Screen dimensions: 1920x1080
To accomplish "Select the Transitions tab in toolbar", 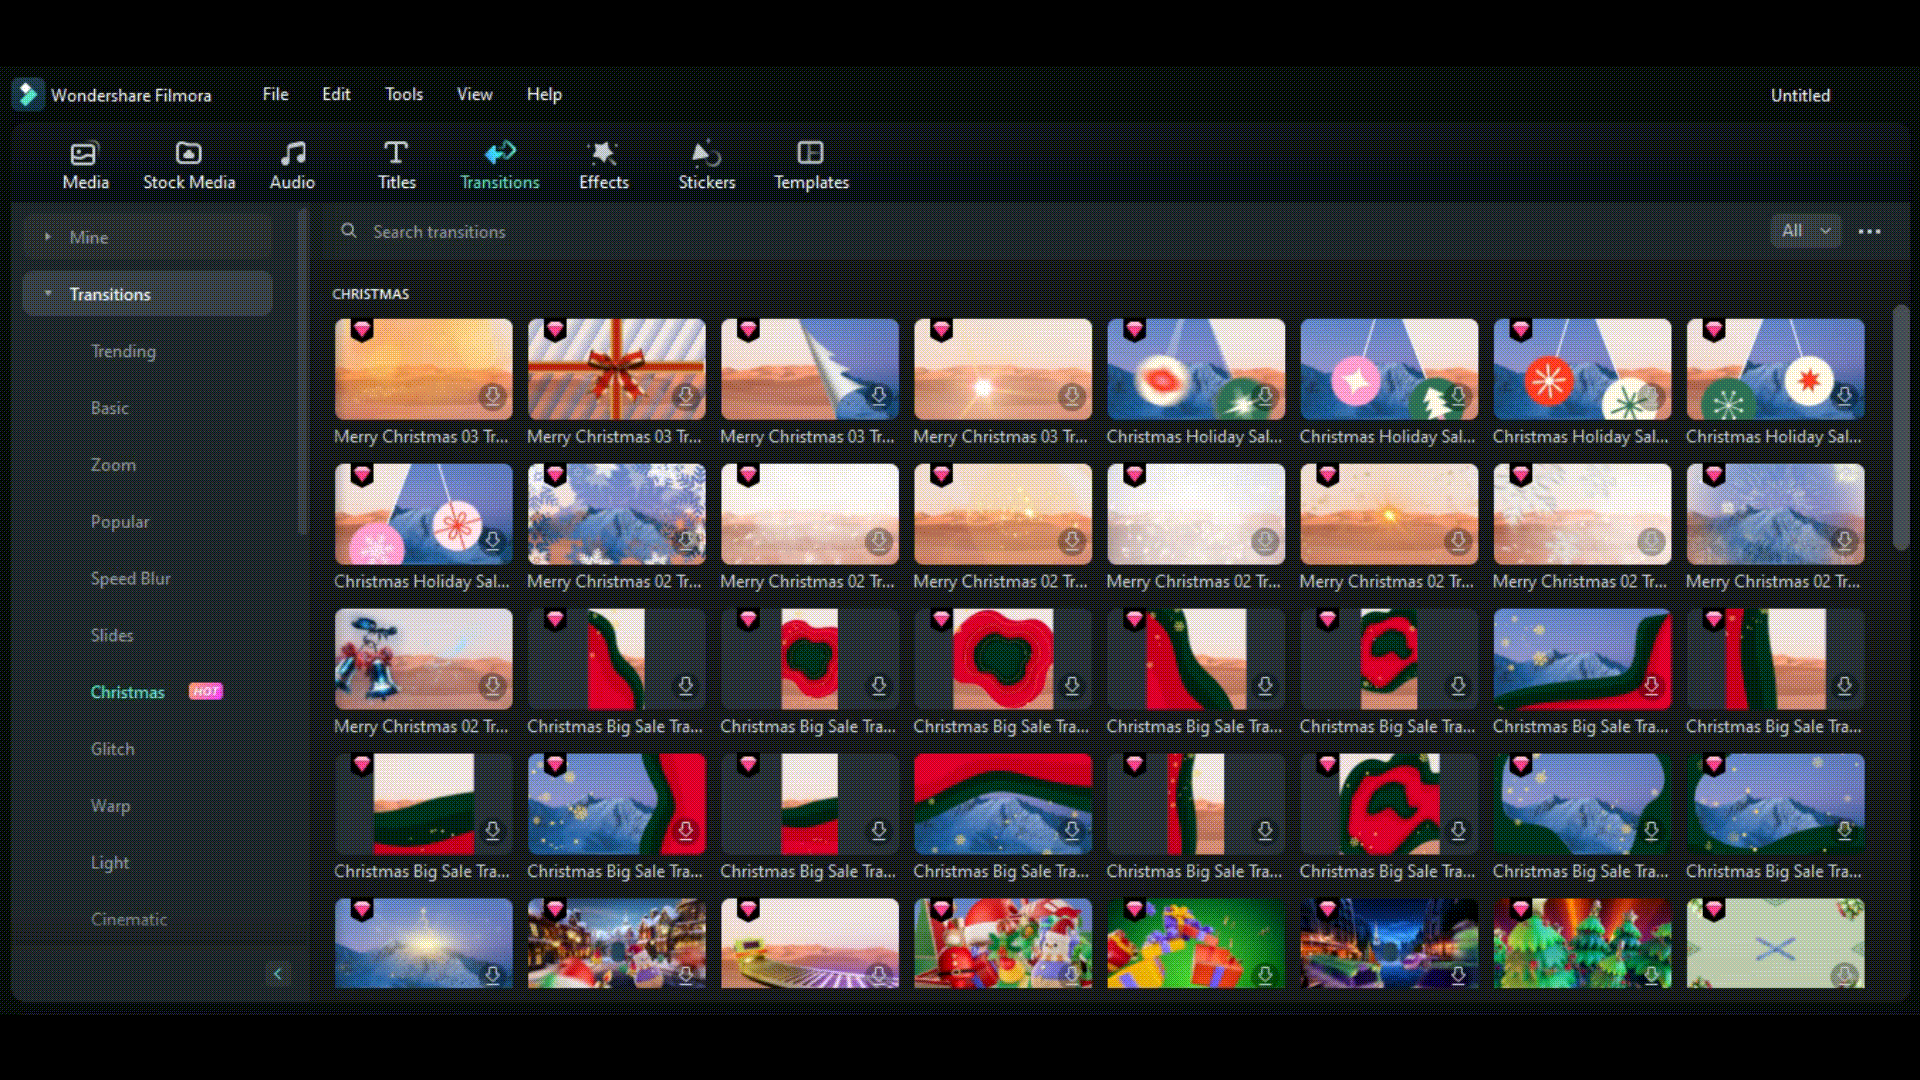I will point(500,166).
